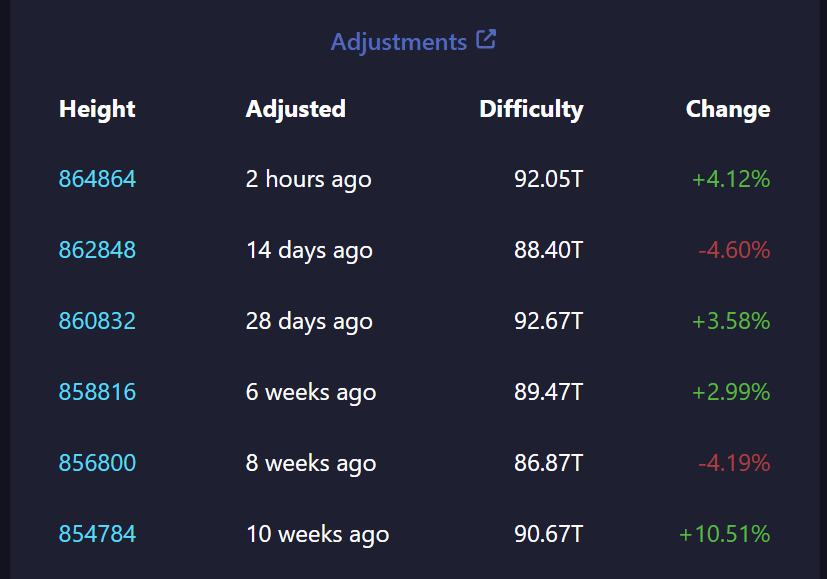Click the '10 weeks ago' timestamp
The width and height of the screenshot is (827, 579).
click(317, 534)
